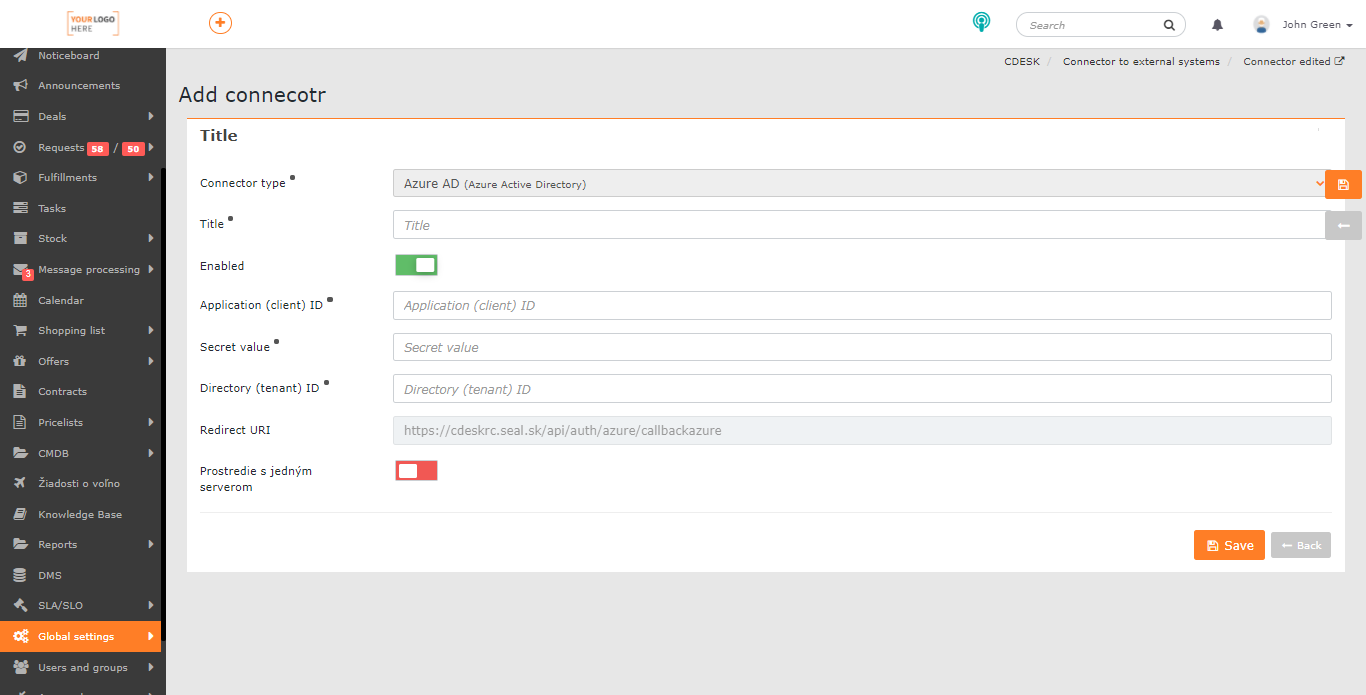This screenshot has height=695, width=1366.
Task: Click the Pricelists document icon
Action: [x=20, y=422]
